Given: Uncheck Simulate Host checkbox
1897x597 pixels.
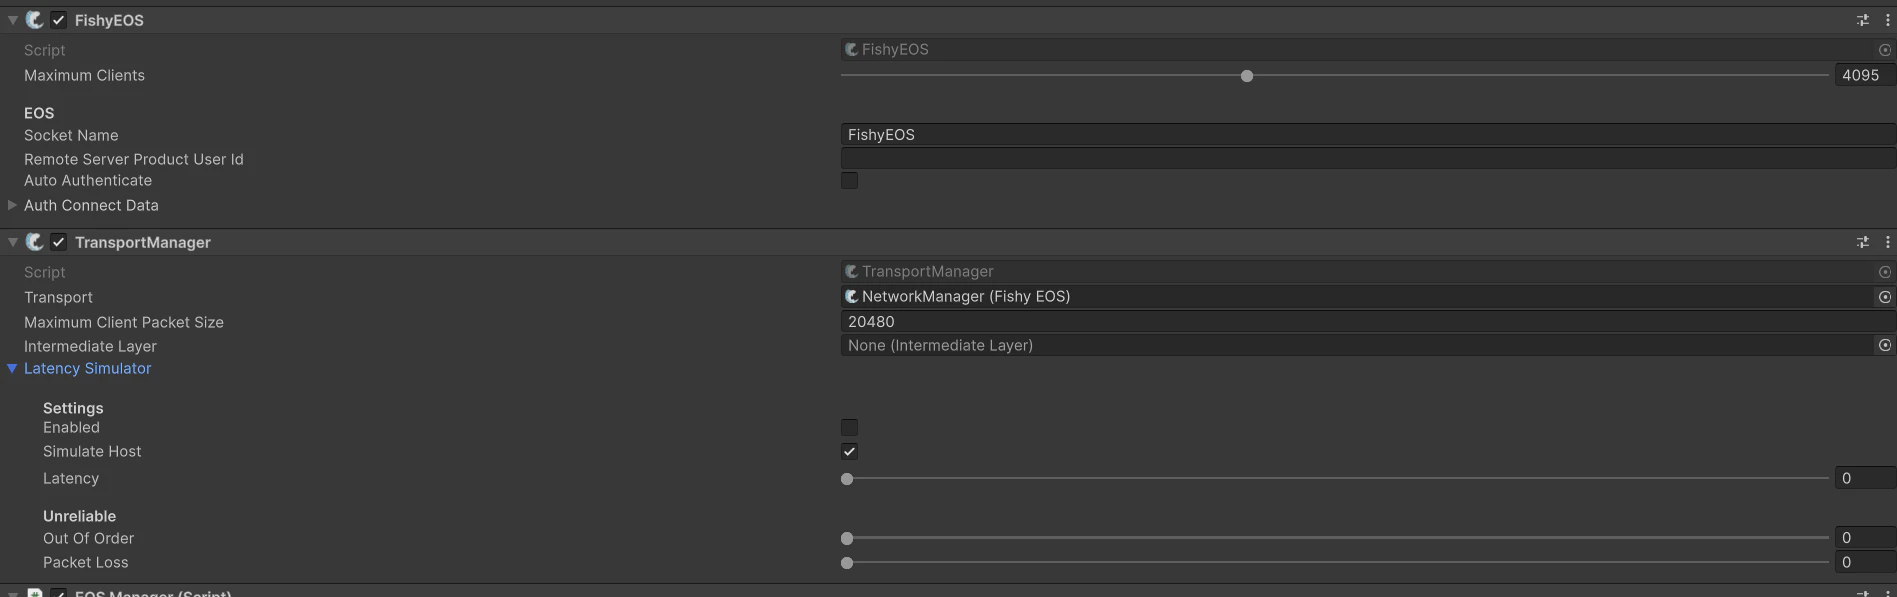Looking at the screenshot, I should pyautogui.click(x=850, y=451).
